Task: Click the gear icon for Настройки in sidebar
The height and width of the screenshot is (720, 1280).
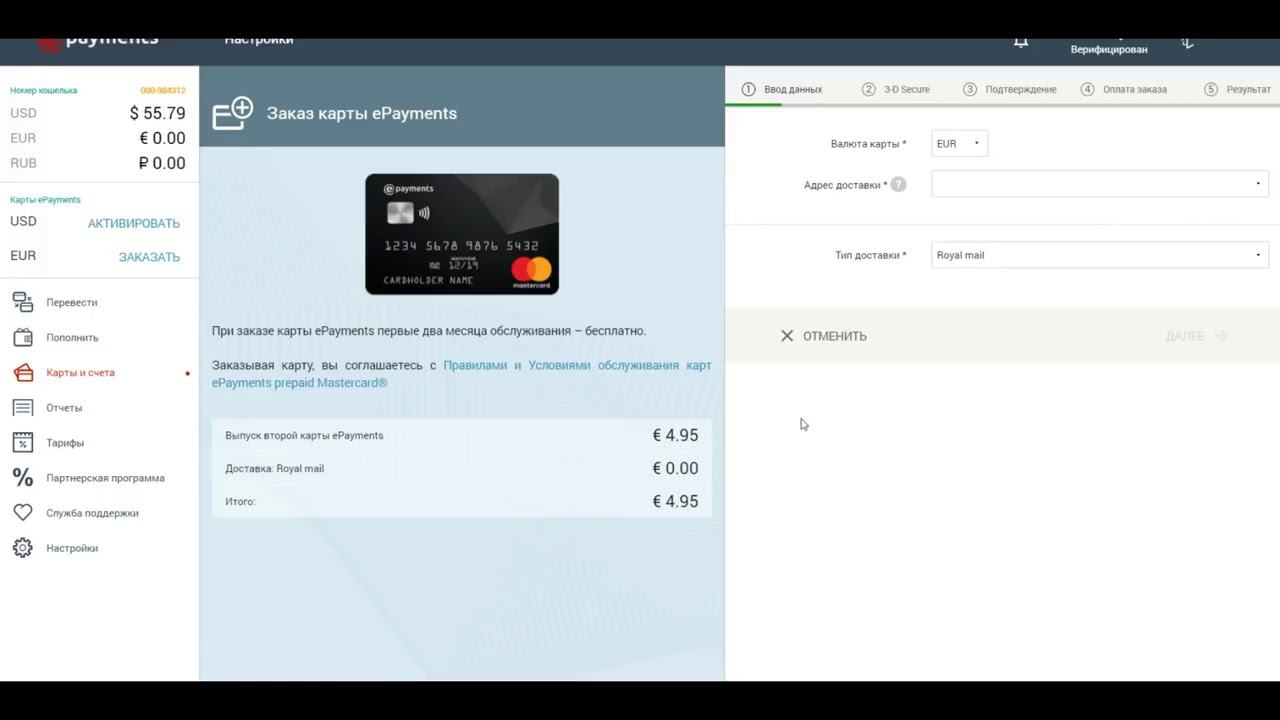Action: tap(22, 547)
